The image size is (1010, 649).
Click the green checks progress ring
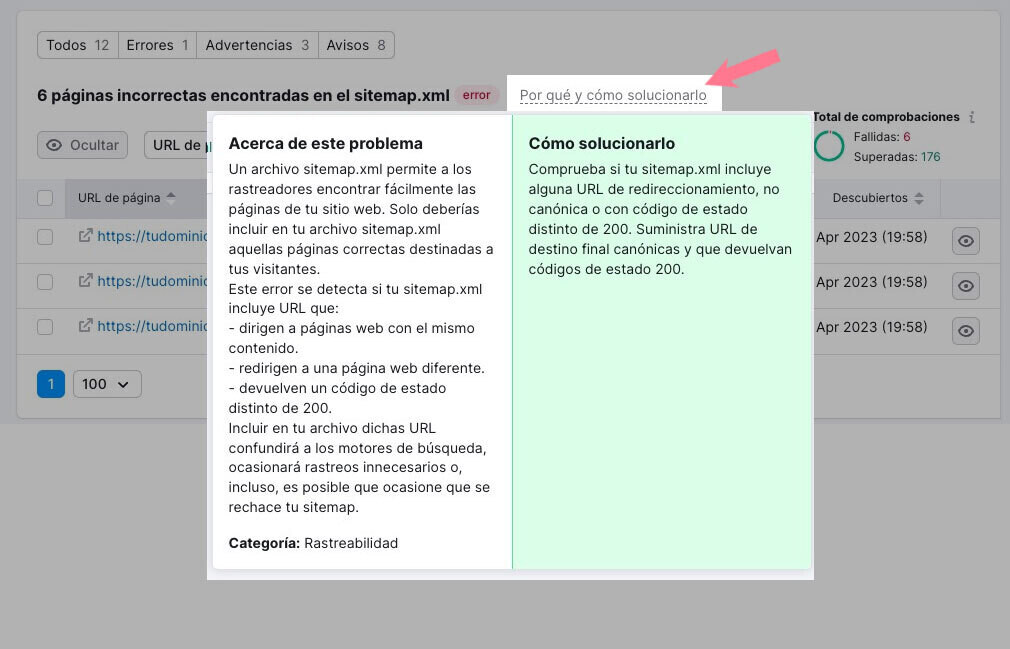click(x=829, y=146)
